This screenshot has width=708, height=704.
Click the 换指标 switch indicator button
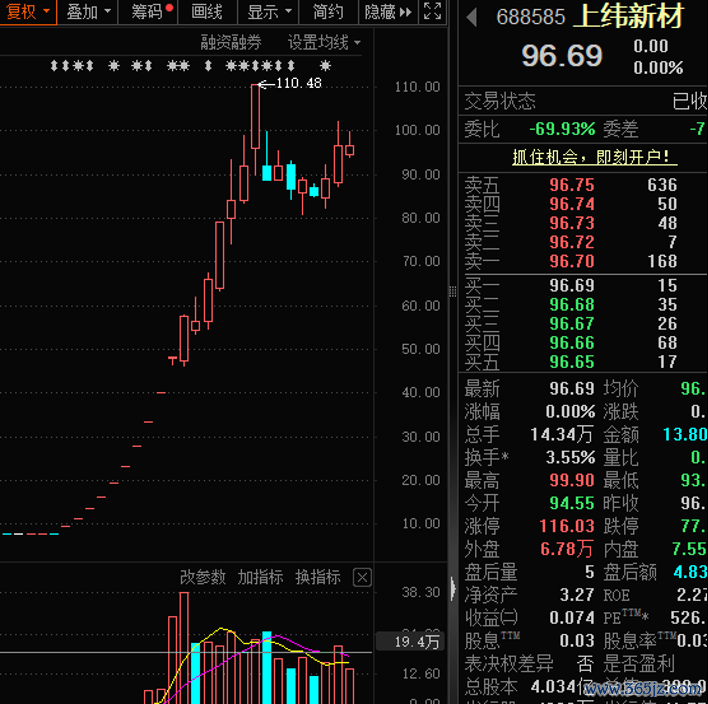(318, 577)
